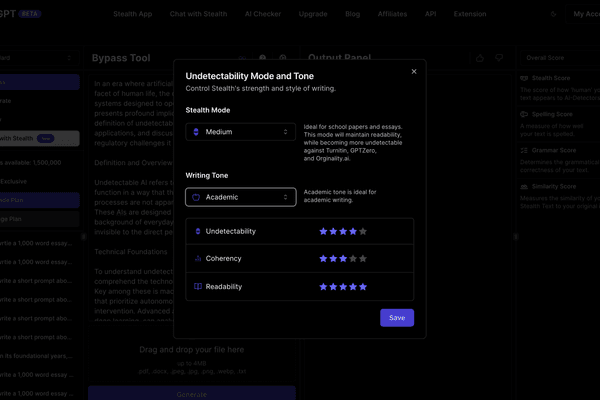This screenshot has width=600, height=400.
Task: Click the Readability book icon
Action: 197,286
